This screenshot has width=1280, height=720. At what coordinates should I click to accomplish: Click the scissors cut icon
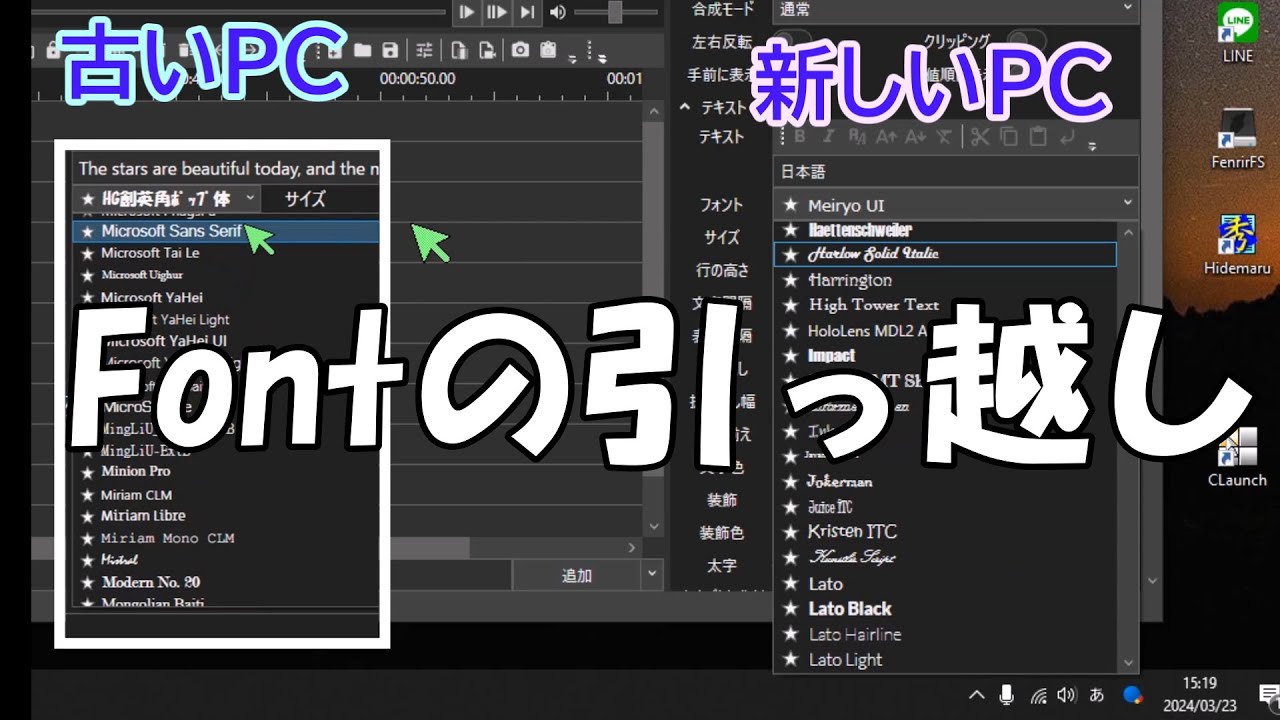click(x=979, y=137)
